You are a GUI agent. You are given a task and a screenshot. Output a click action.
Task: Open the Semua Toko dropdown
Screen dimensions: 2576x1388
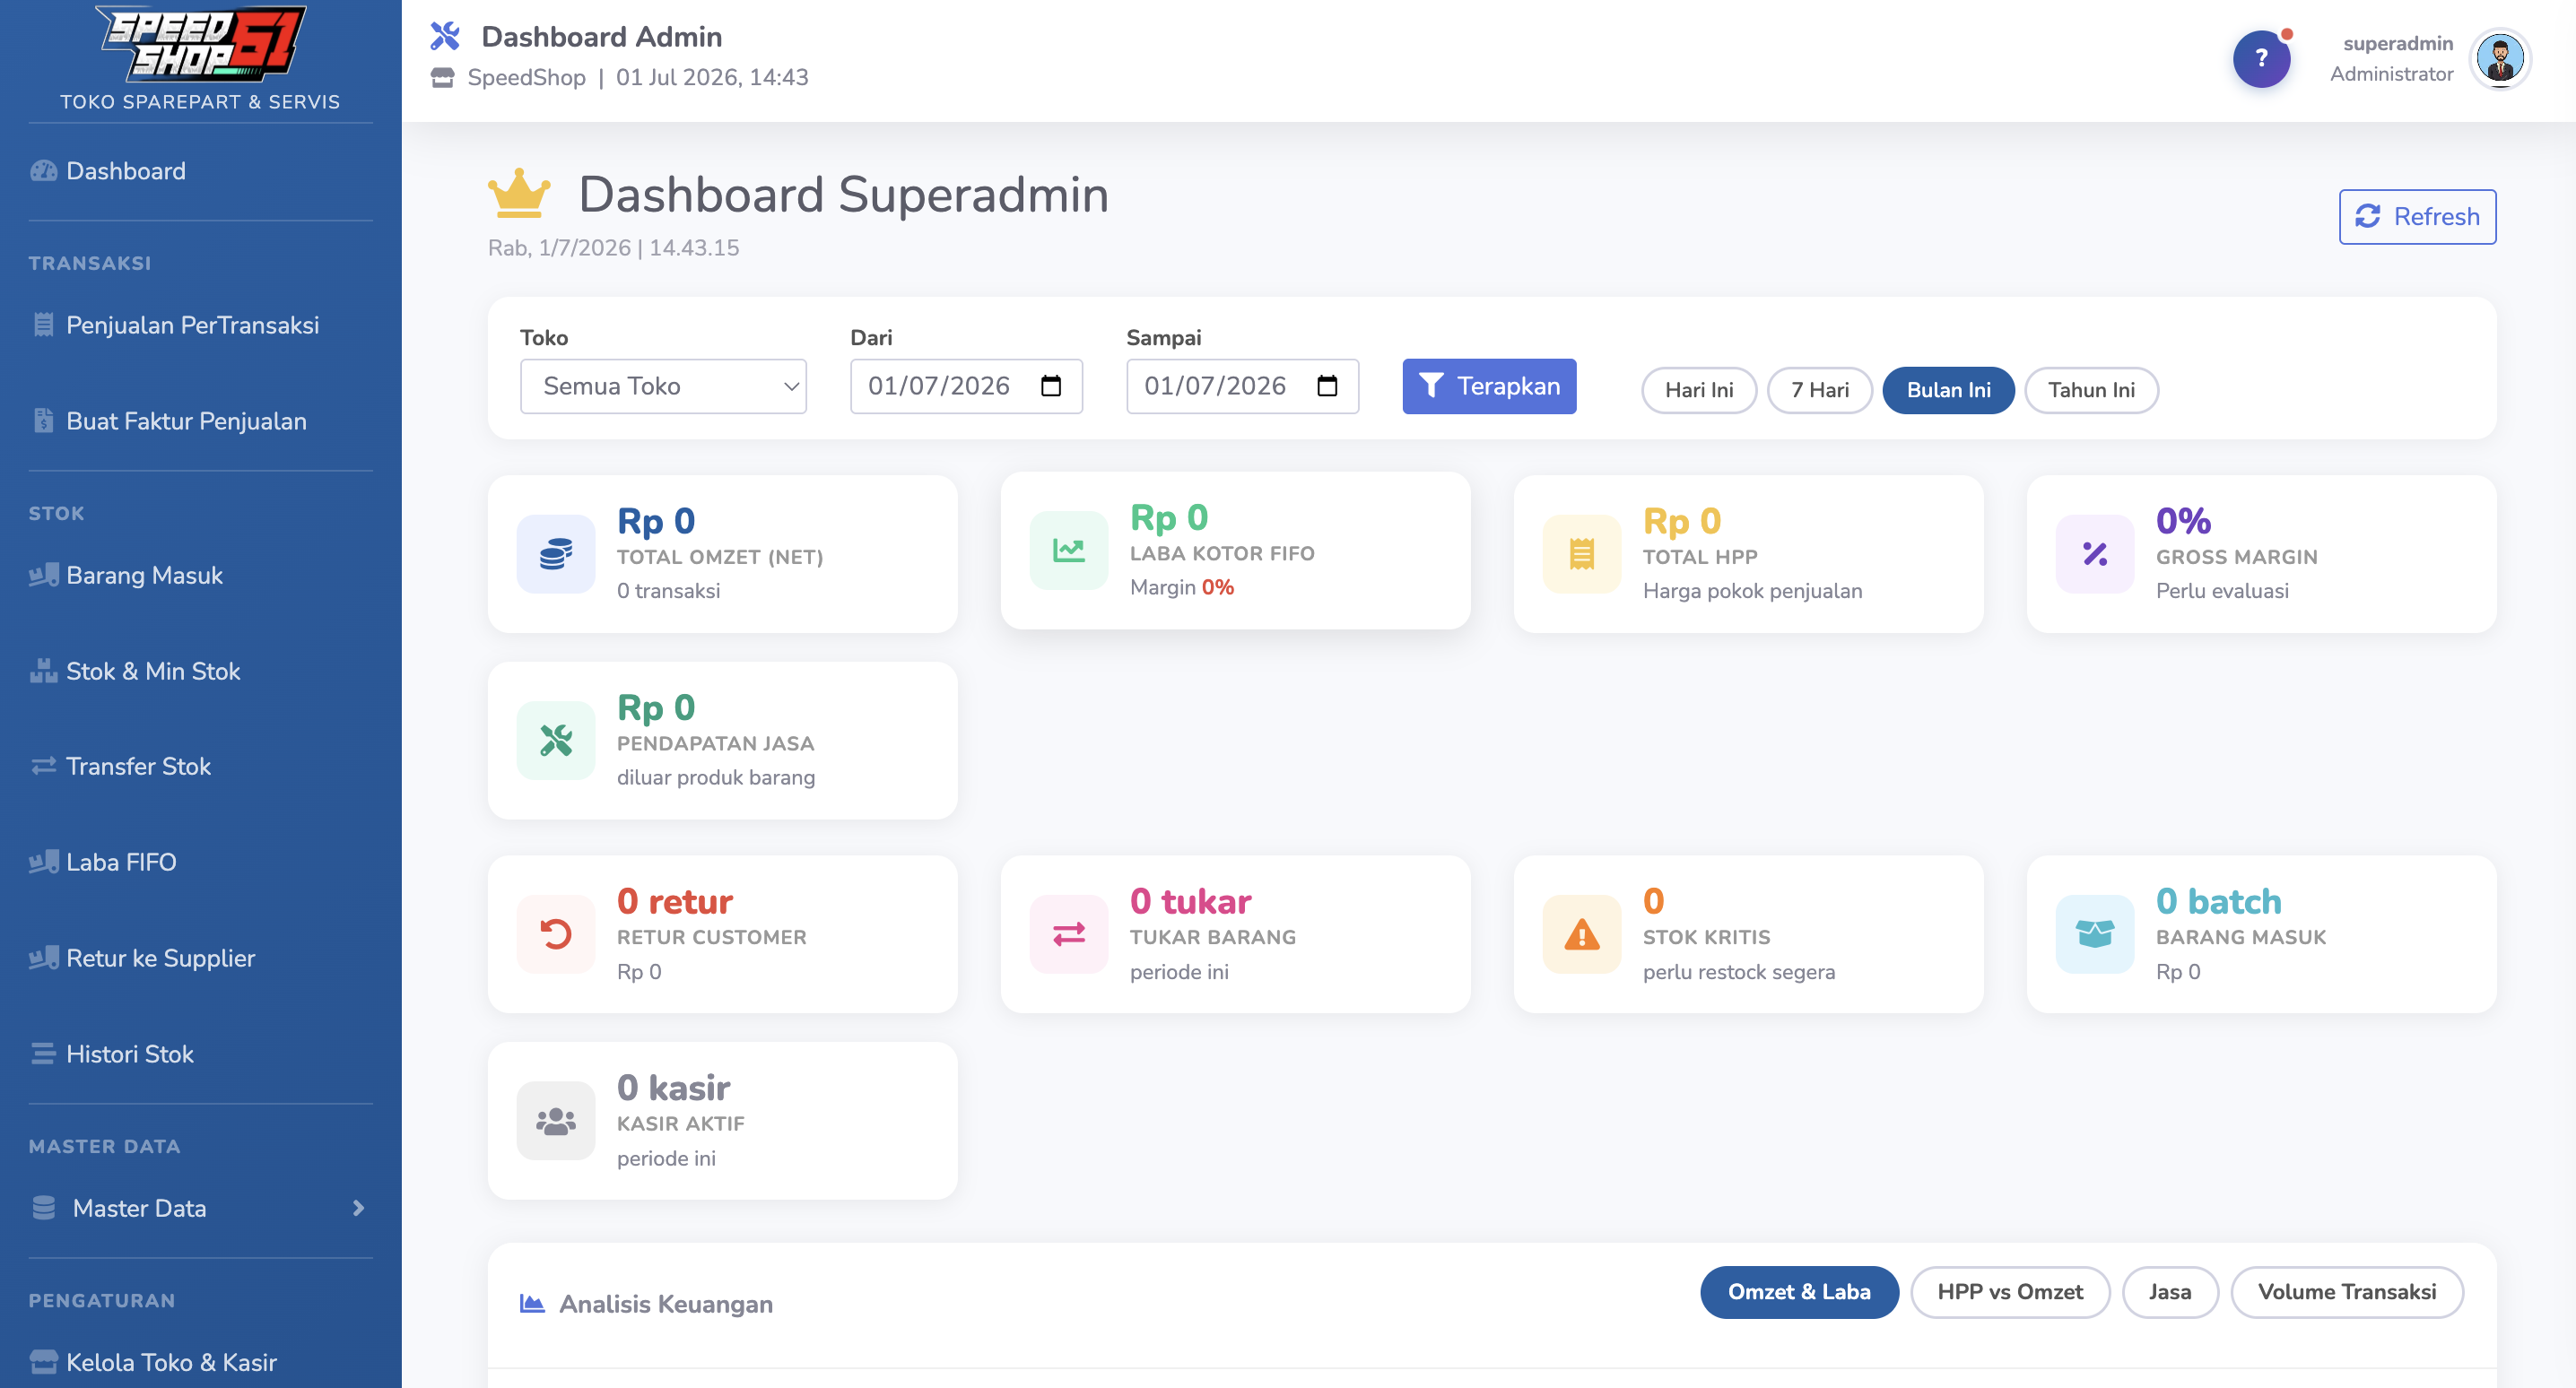(663, 386)
